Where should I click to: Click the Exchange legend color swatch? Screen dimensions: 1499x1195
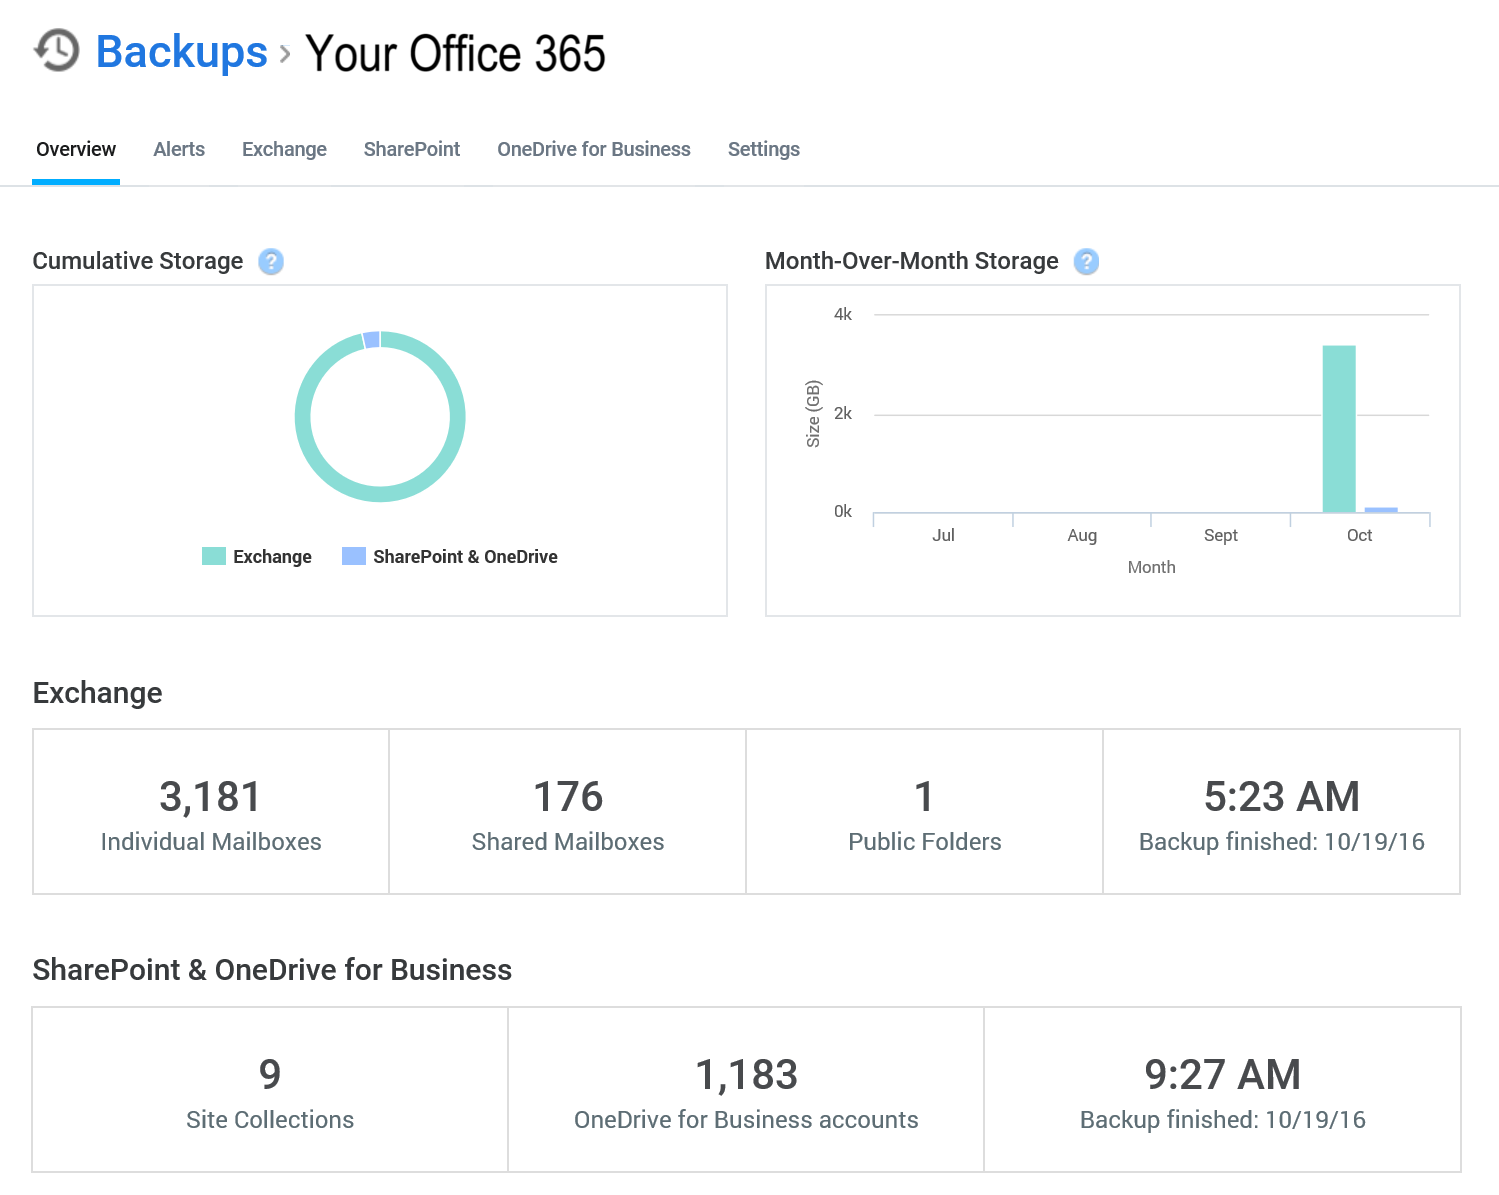coord(214,556)
